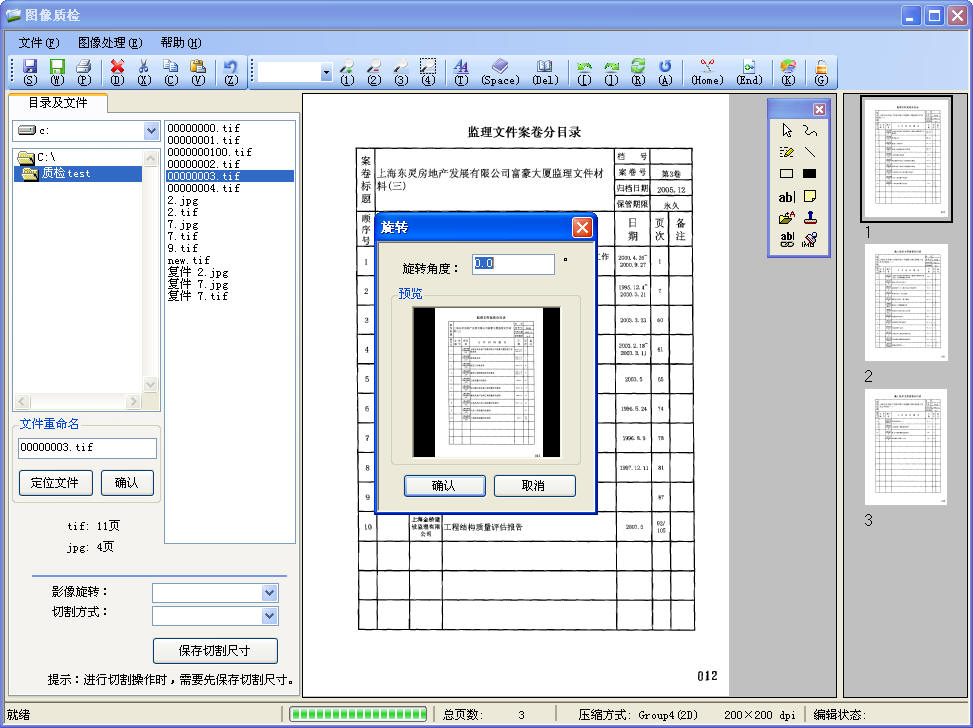Select page thumbnail 2 in the right panel
This screenshot has height=728, width=973.
tap(906, 303)
